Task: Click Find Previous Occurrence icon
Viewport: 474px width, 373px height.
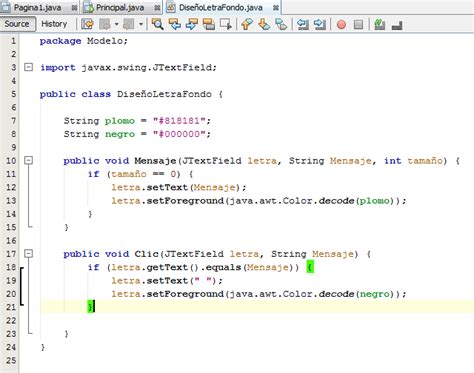Action: pos(175,24)
